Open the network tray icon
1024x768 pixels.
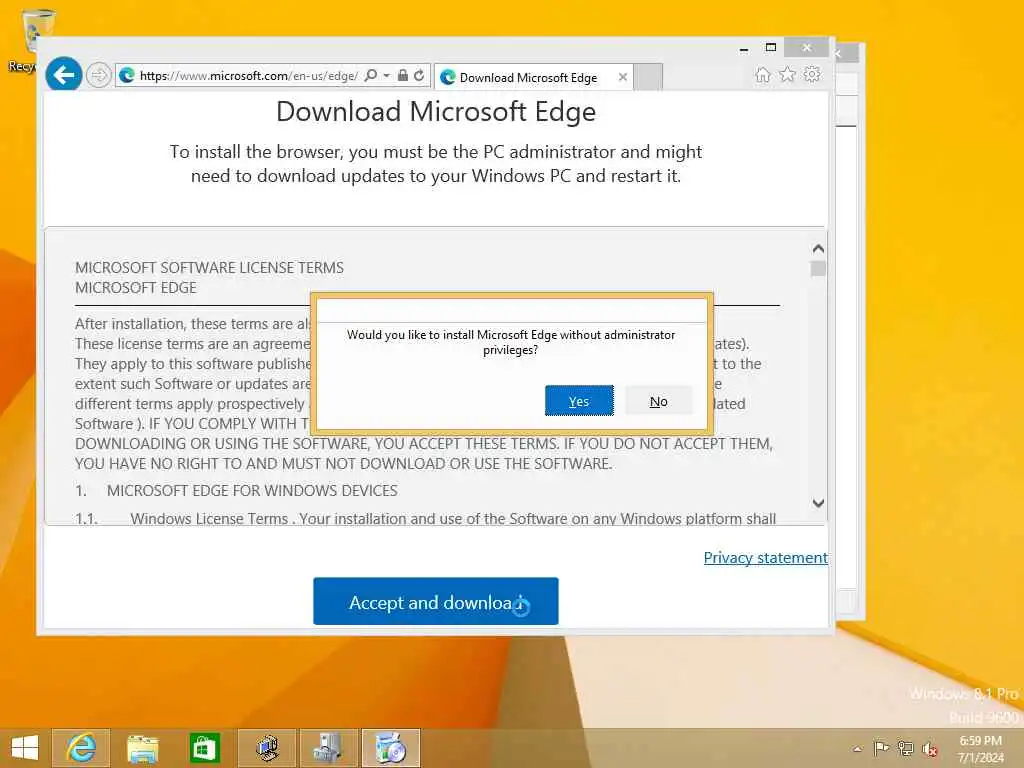click(905, 748)
